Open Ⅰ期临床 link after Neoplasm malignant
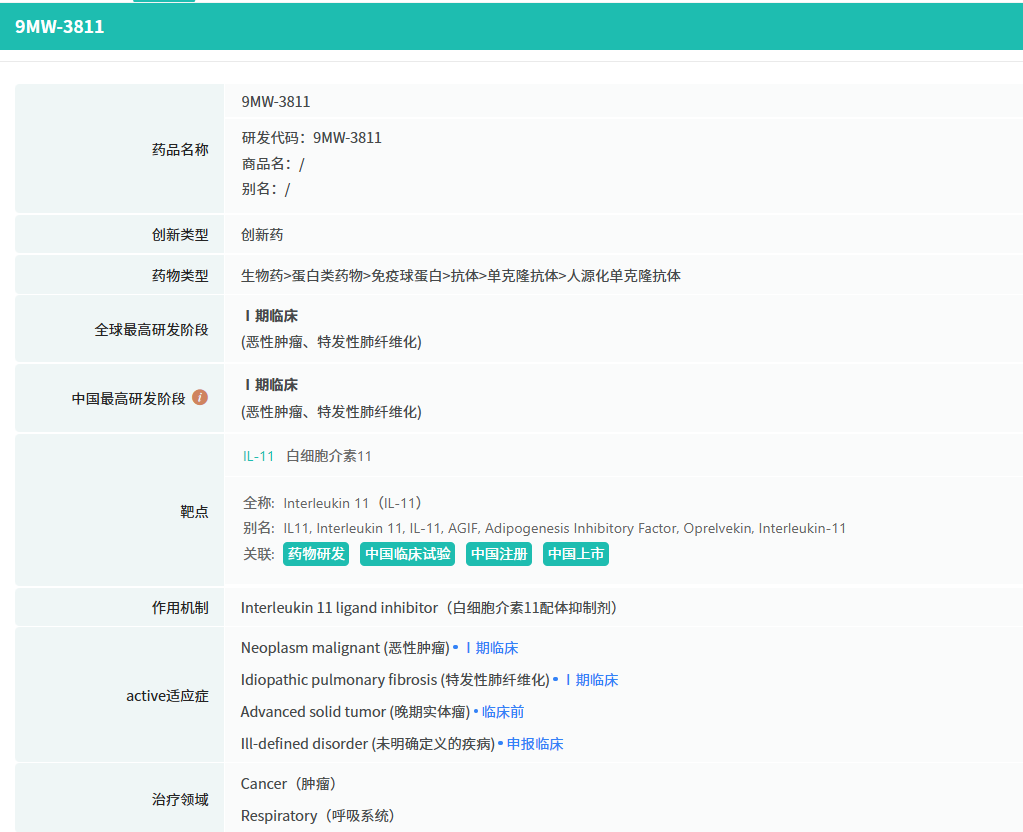1023x832 pixels. click(491, 648)
